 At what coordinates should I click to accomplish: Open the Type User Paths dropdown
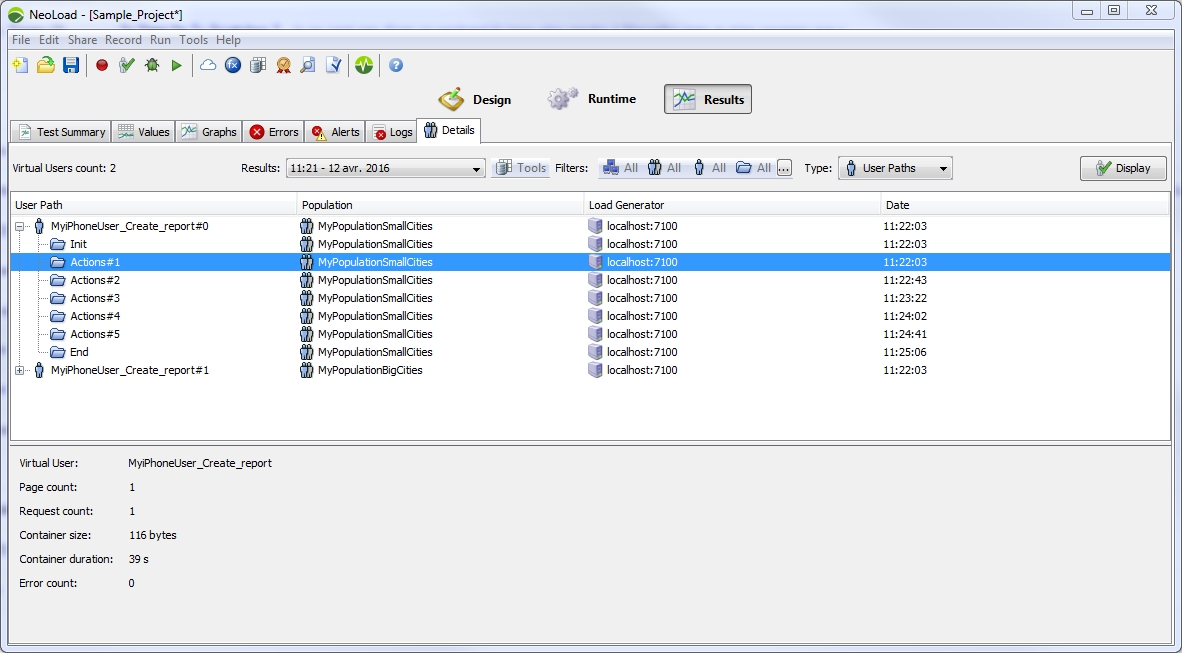point(894,168)
